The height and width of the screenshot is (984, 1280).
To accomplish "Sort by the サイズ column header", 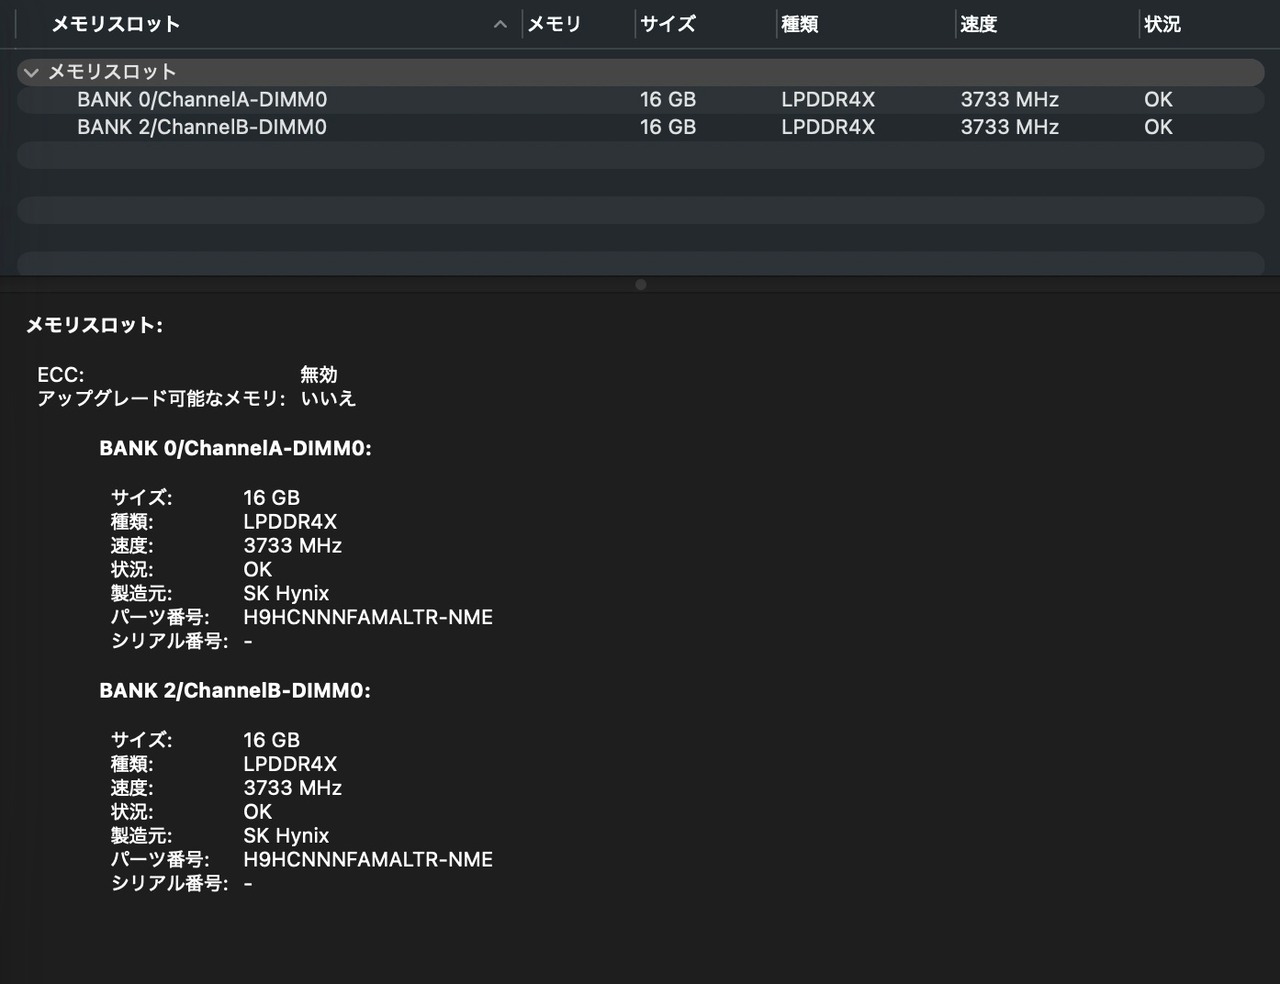I will pos(668,24).
